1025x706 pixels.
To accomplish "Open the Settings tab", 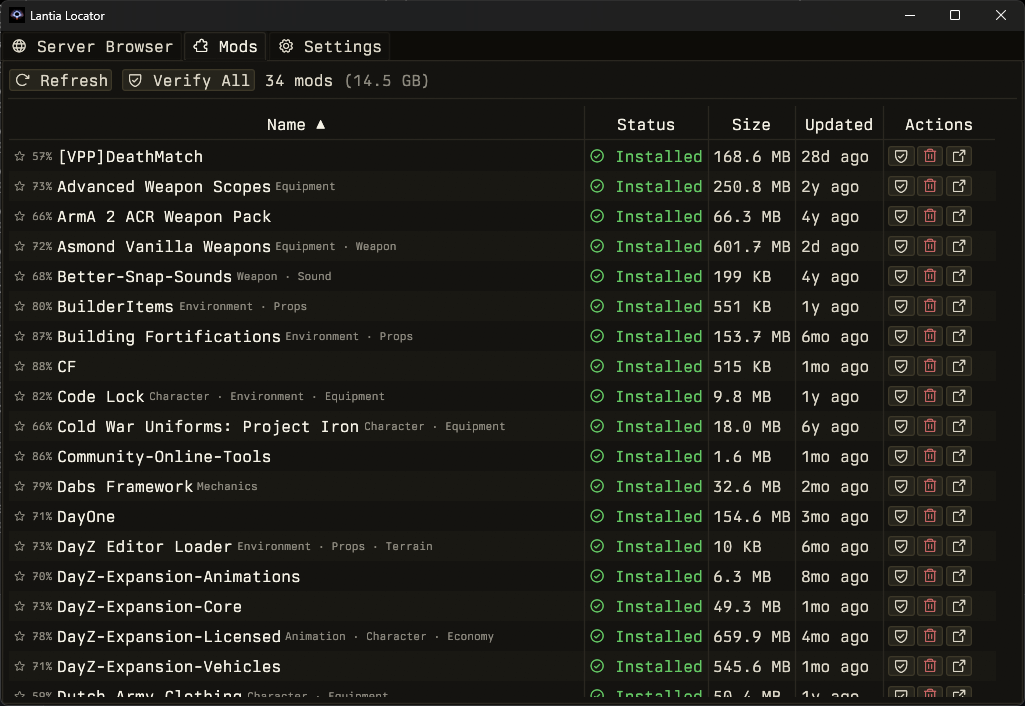I will point(330,46).
